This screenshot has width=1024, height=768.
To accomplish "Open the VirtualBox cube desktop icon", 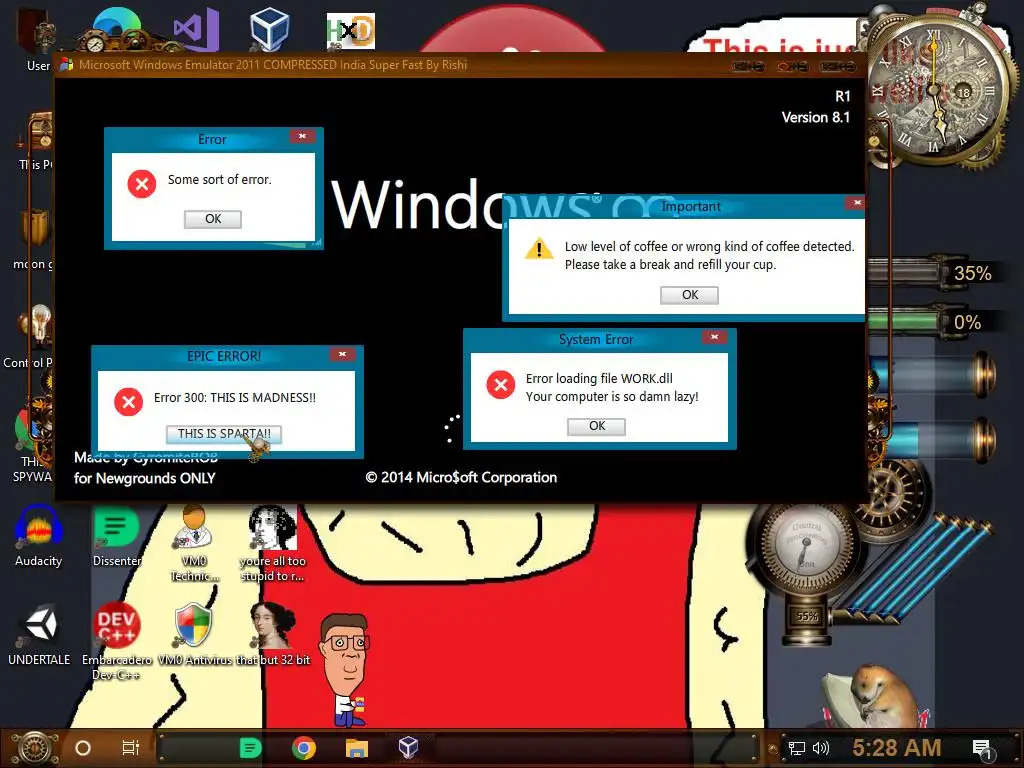I will [269, 29].
